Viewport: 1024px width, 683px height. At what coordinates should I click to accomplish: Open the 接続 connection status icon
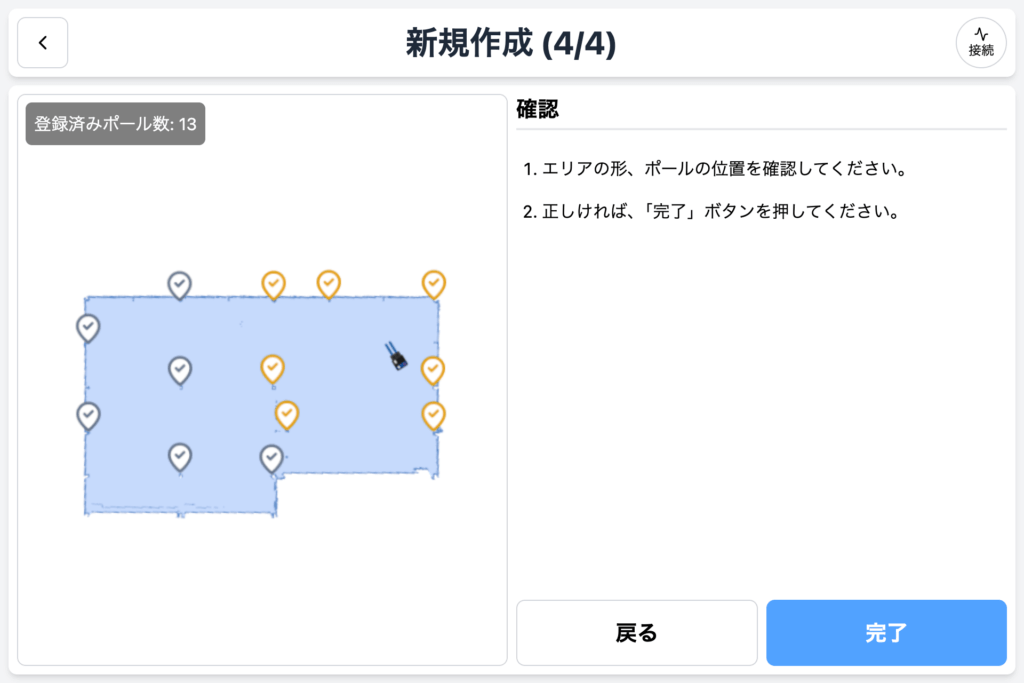980,43
